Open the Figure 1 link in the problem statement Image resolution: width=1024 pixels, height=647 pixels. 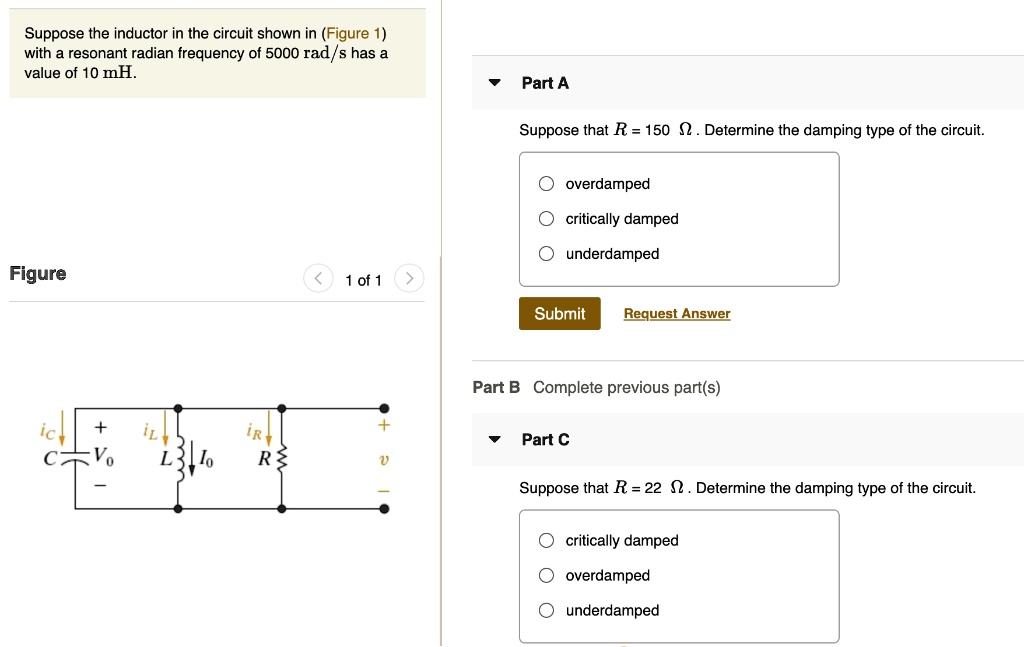tap(352, 33)
